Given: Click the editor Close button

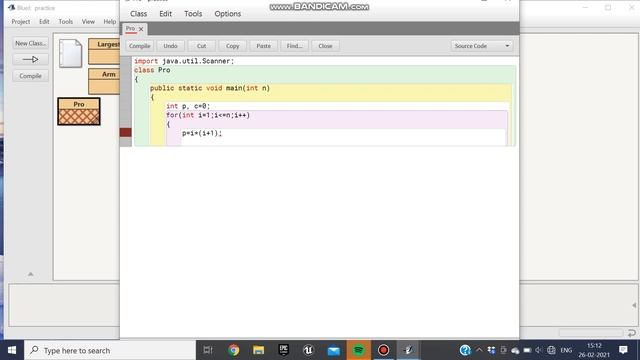Looking at the screenshot, I should pyautogui.click(x=325, y=46).
